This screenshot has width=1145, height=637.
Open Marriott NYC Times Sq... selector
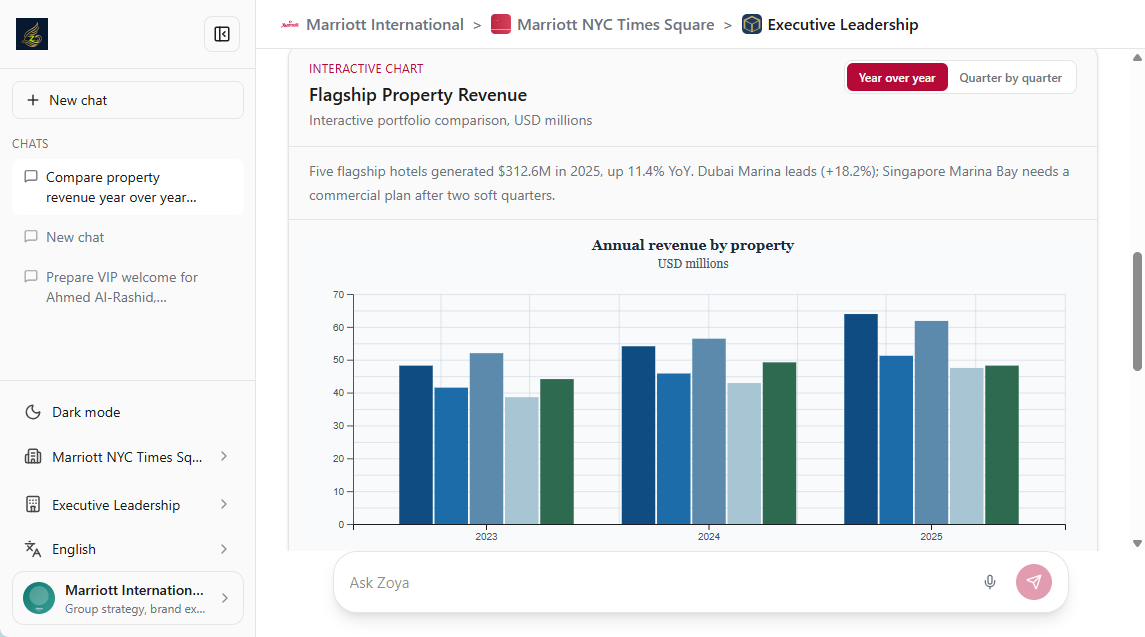pos(128,457)
